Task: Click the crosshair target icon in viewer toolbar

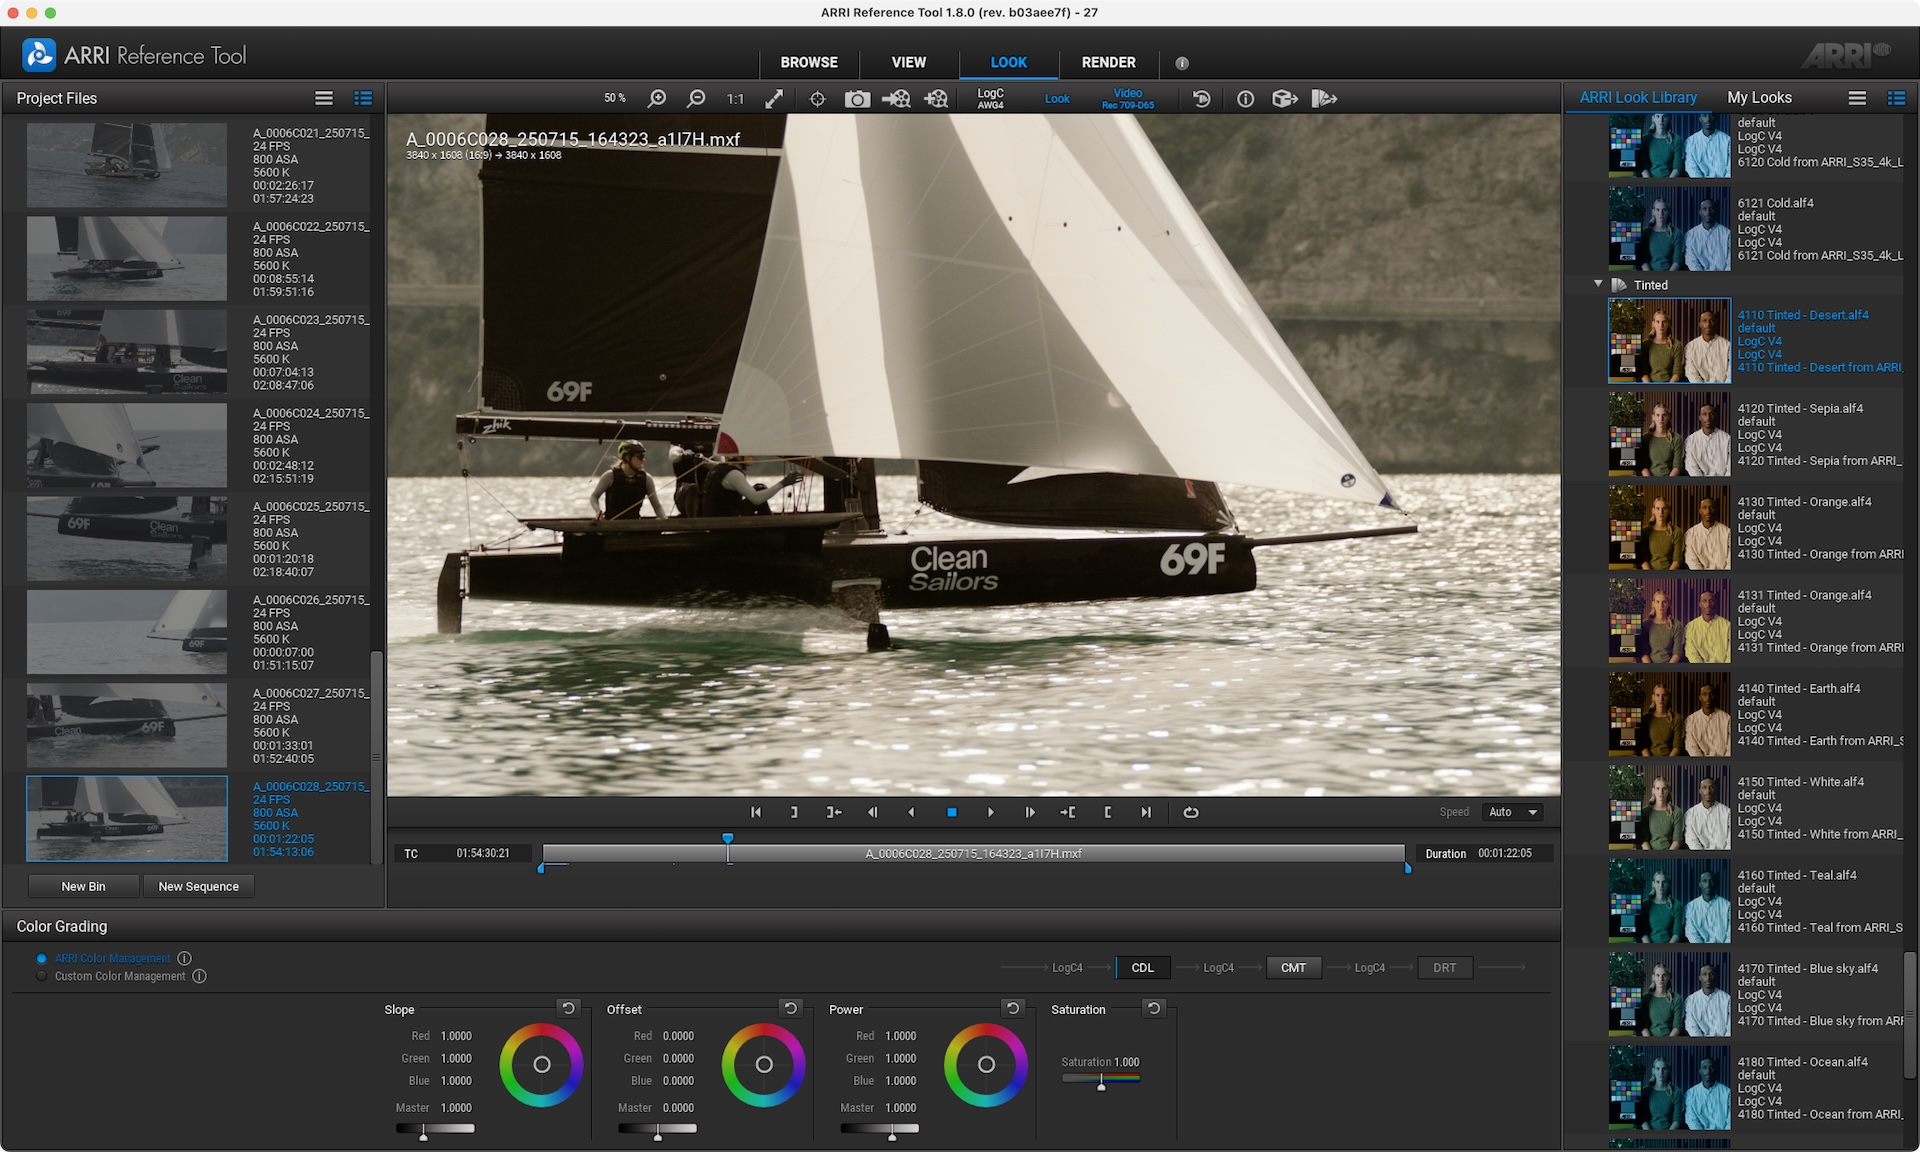Action: (817, 98)
